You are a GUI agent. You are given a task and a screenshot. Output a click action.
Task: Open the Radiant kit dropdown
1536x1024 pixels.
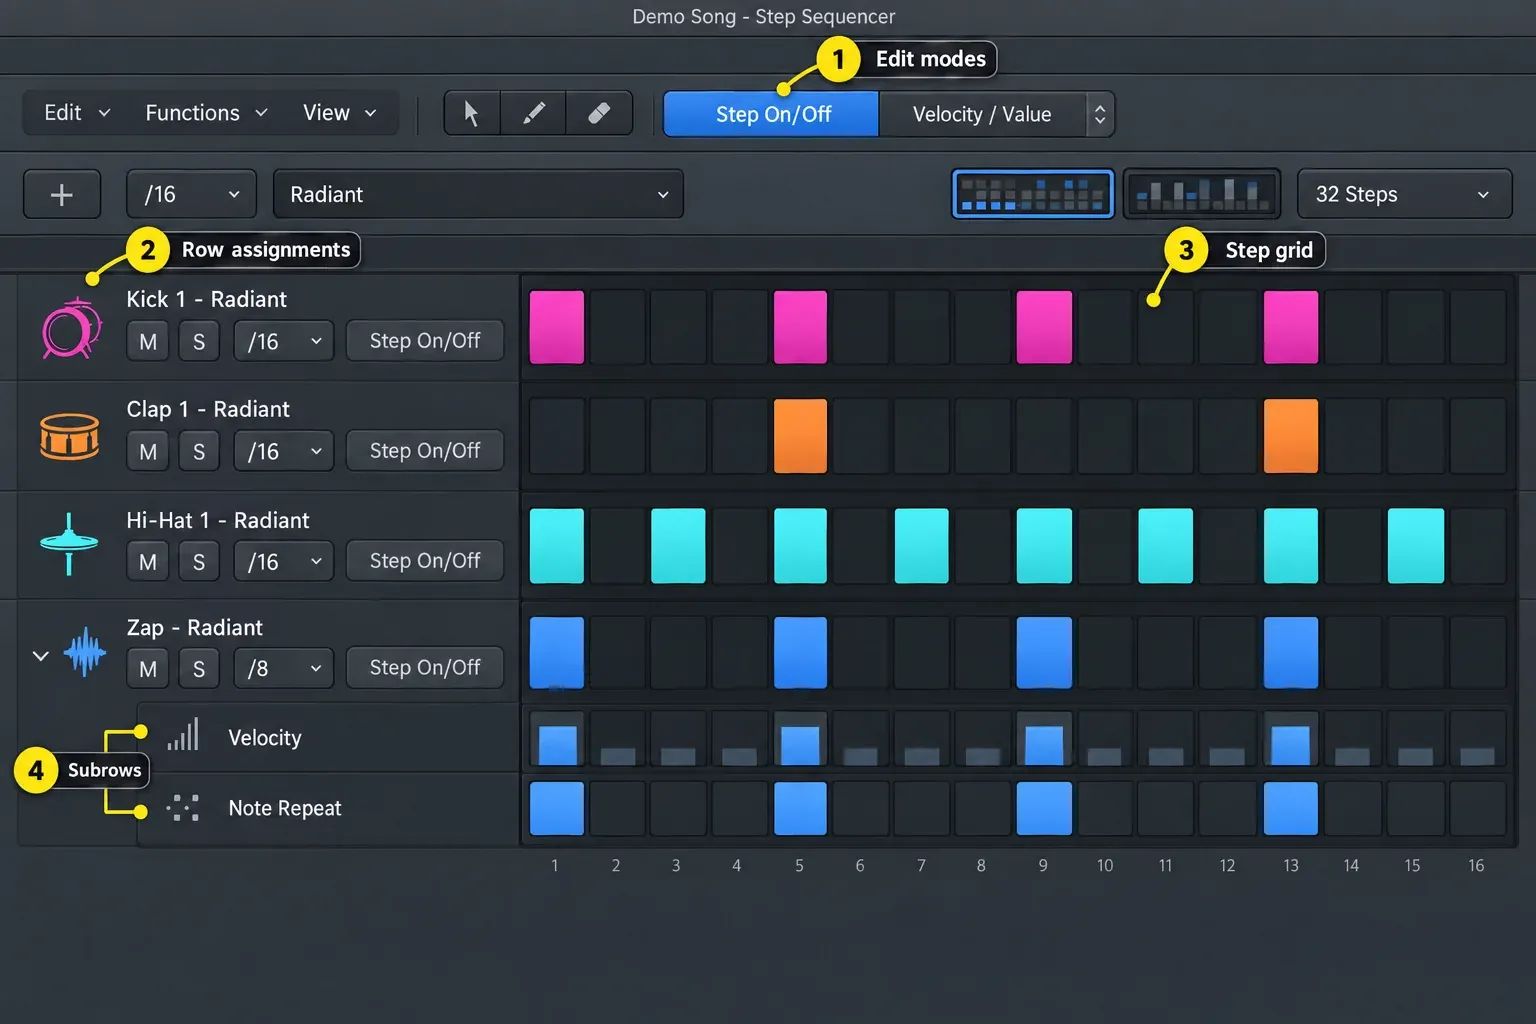tap(478, 194)
